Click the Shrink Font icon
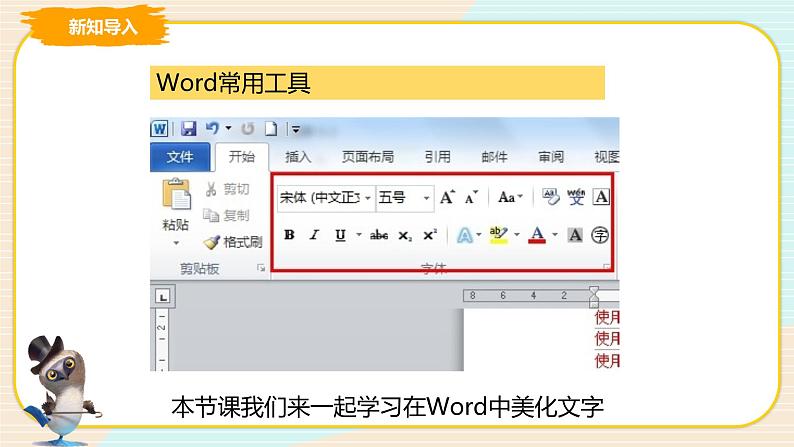This screenshot has width=794, height=447. [471, 197]
